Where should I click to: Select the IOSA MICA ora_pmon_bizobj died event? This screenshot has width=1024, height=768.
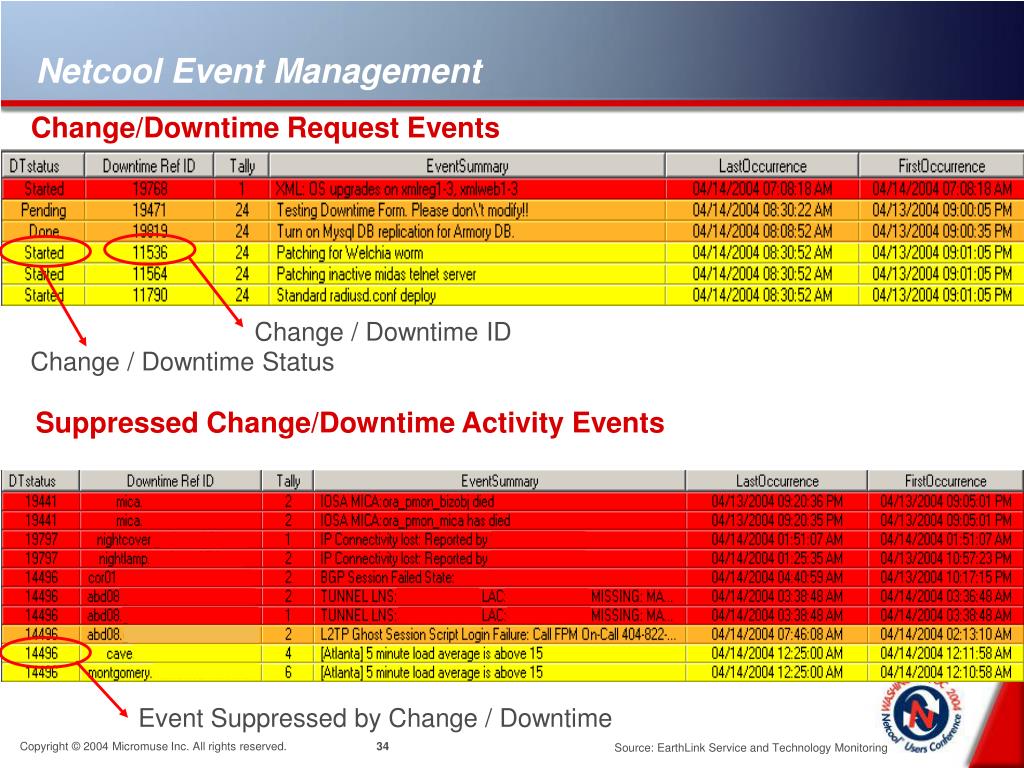pos(407,502)
